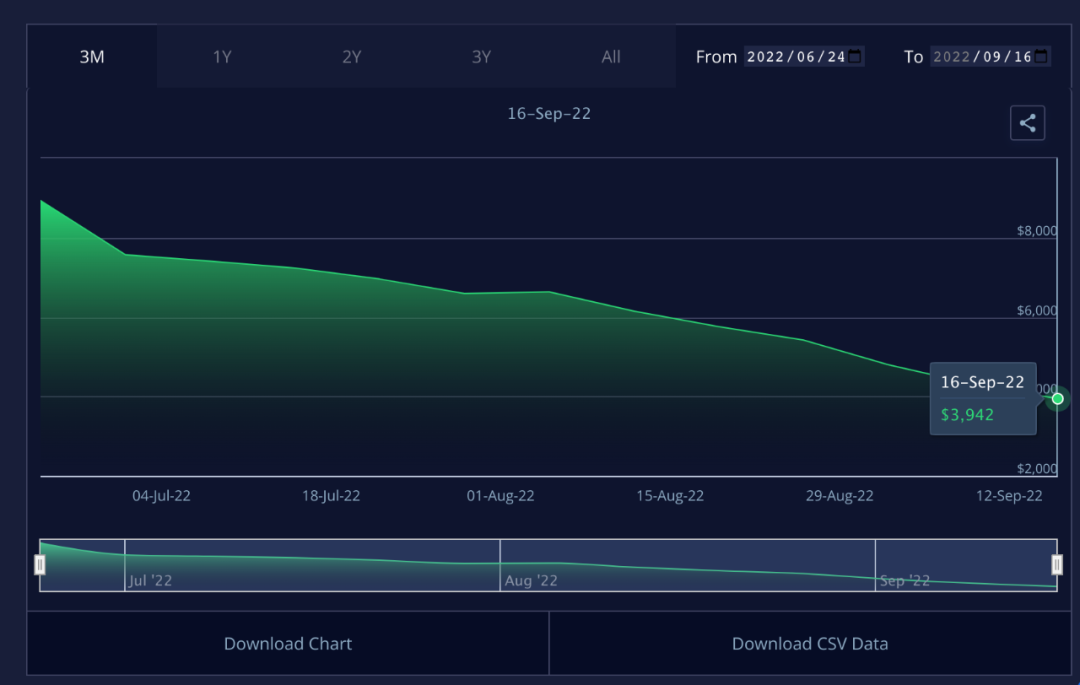Viewport: 1080px width, 685px height.
Task: Open the To date calendar picker icon
Action: (x=1041, y=57)
